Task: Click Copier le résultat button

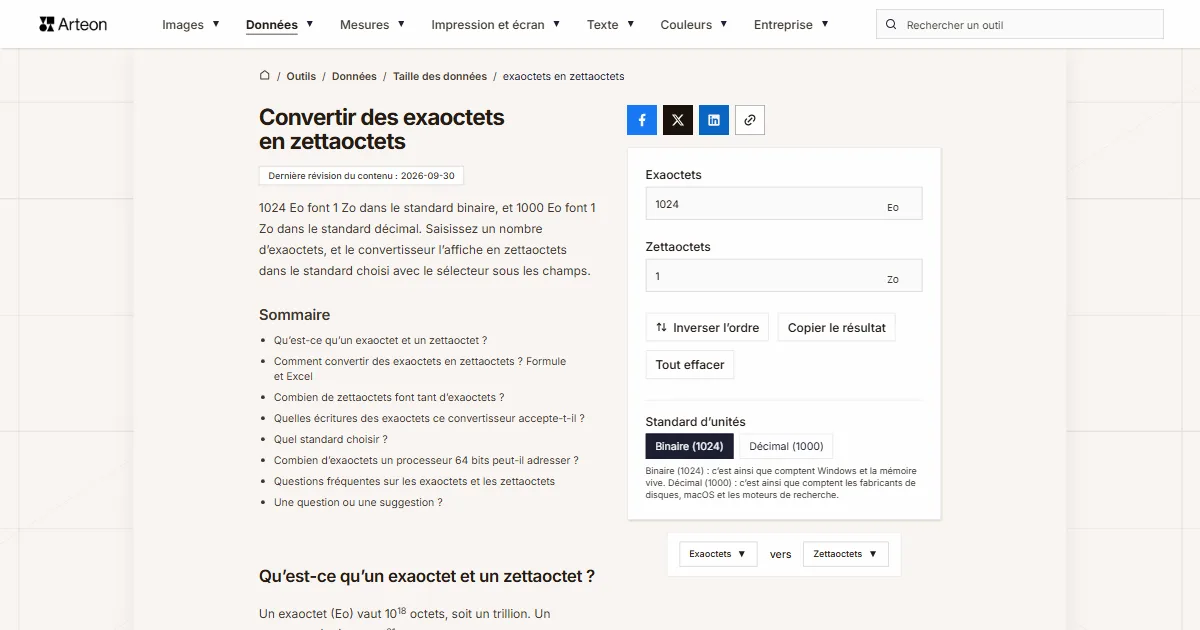Action: point(837,328)
